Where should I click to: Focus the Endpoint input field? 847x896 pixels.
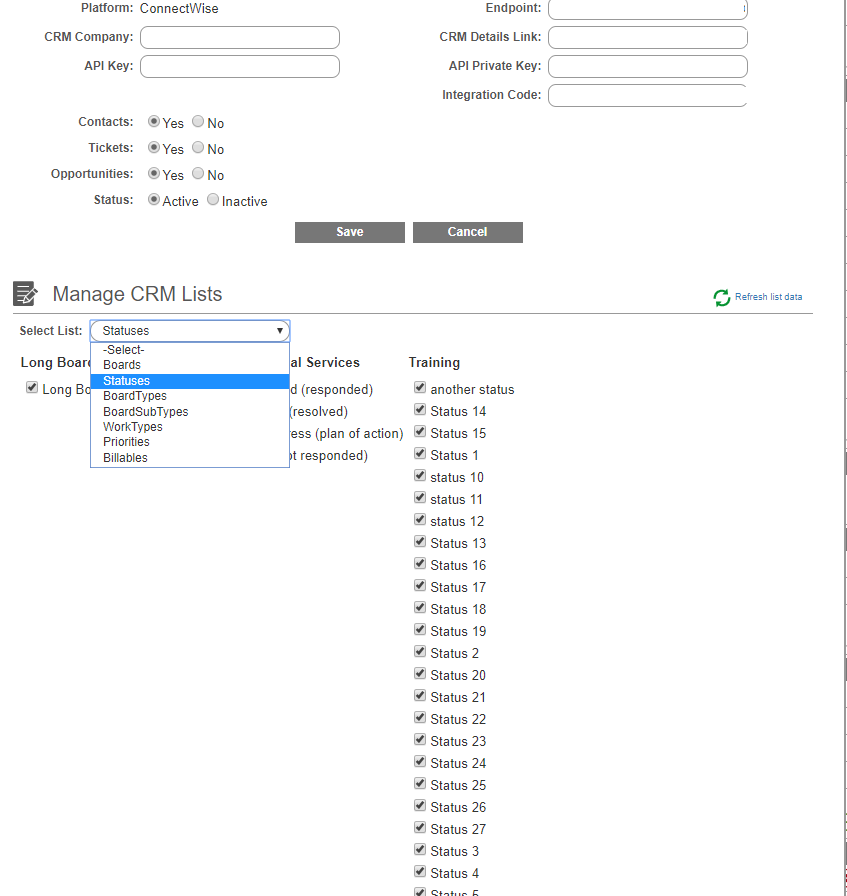tap(648, 9)
